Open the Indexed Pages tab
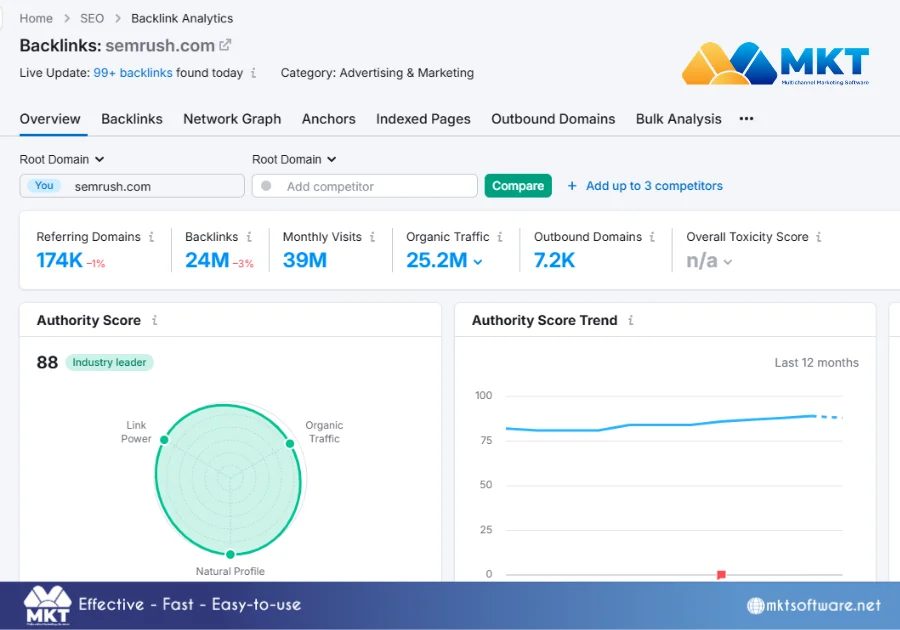The image size is (900, 630). point(423,119)
